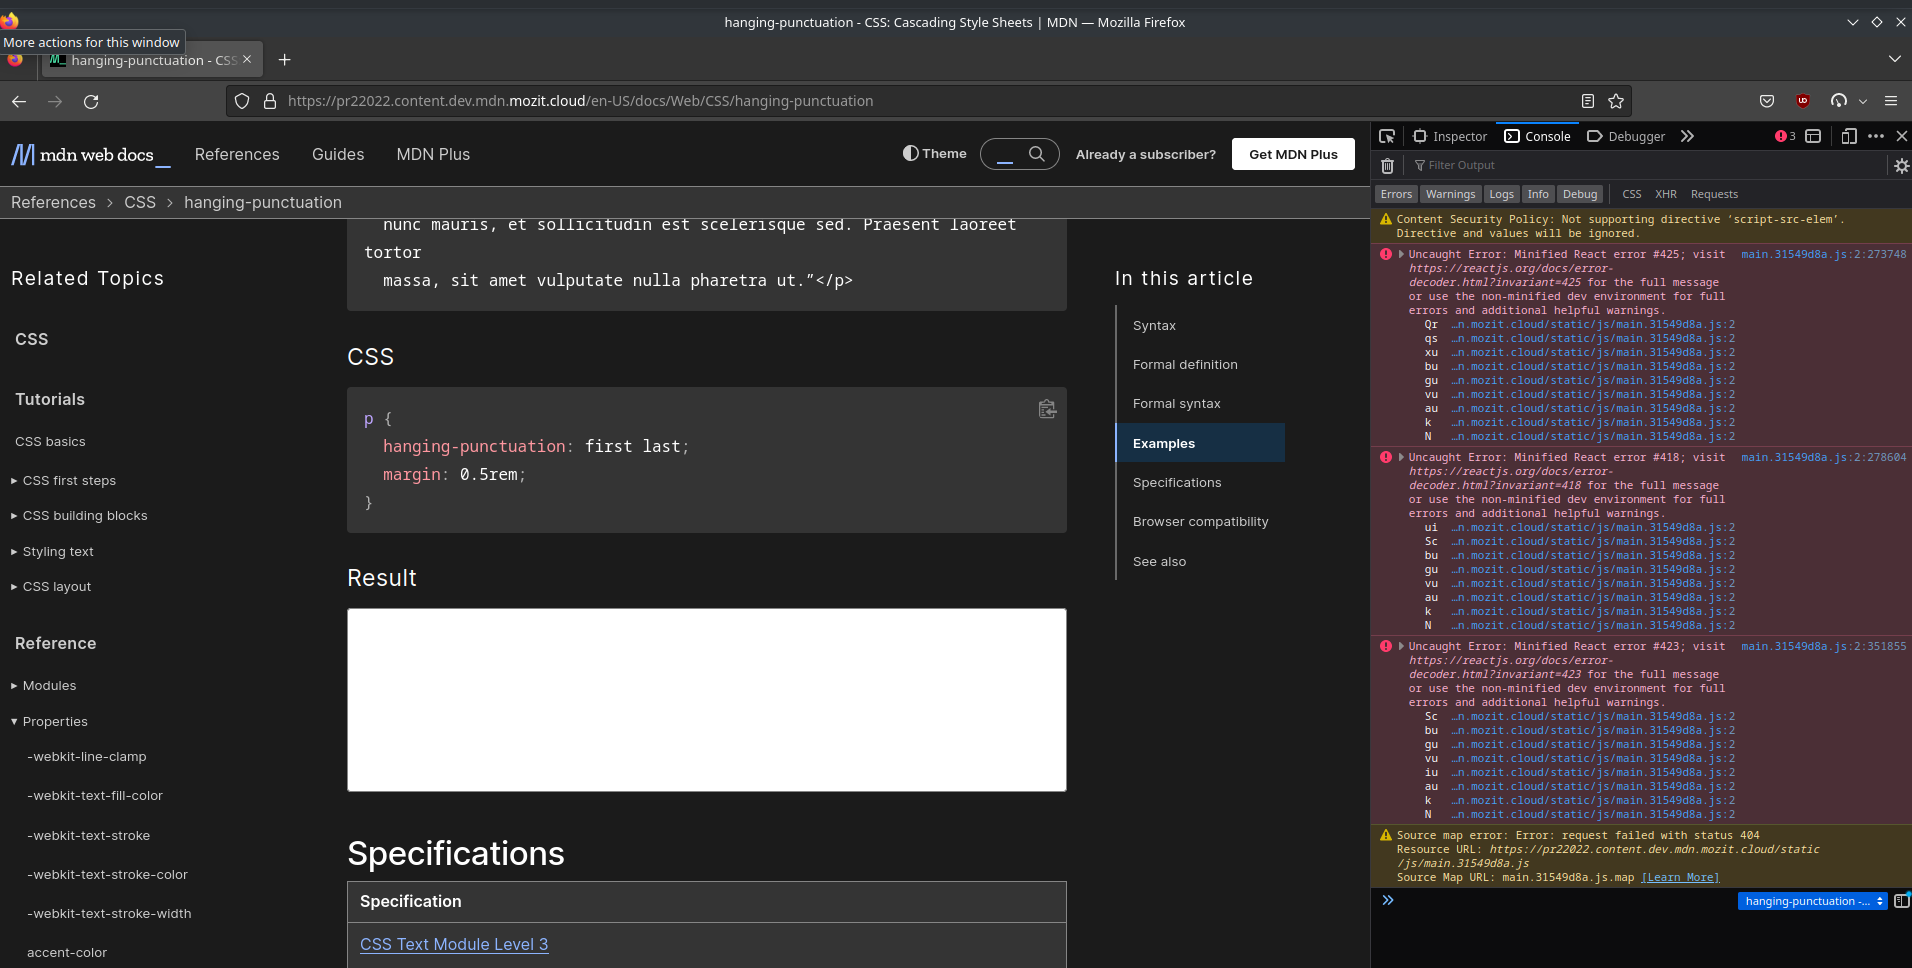The image size is (1912, 968).
Task: Bookmark this page with the star
Action: click(x=1616, y=101)
